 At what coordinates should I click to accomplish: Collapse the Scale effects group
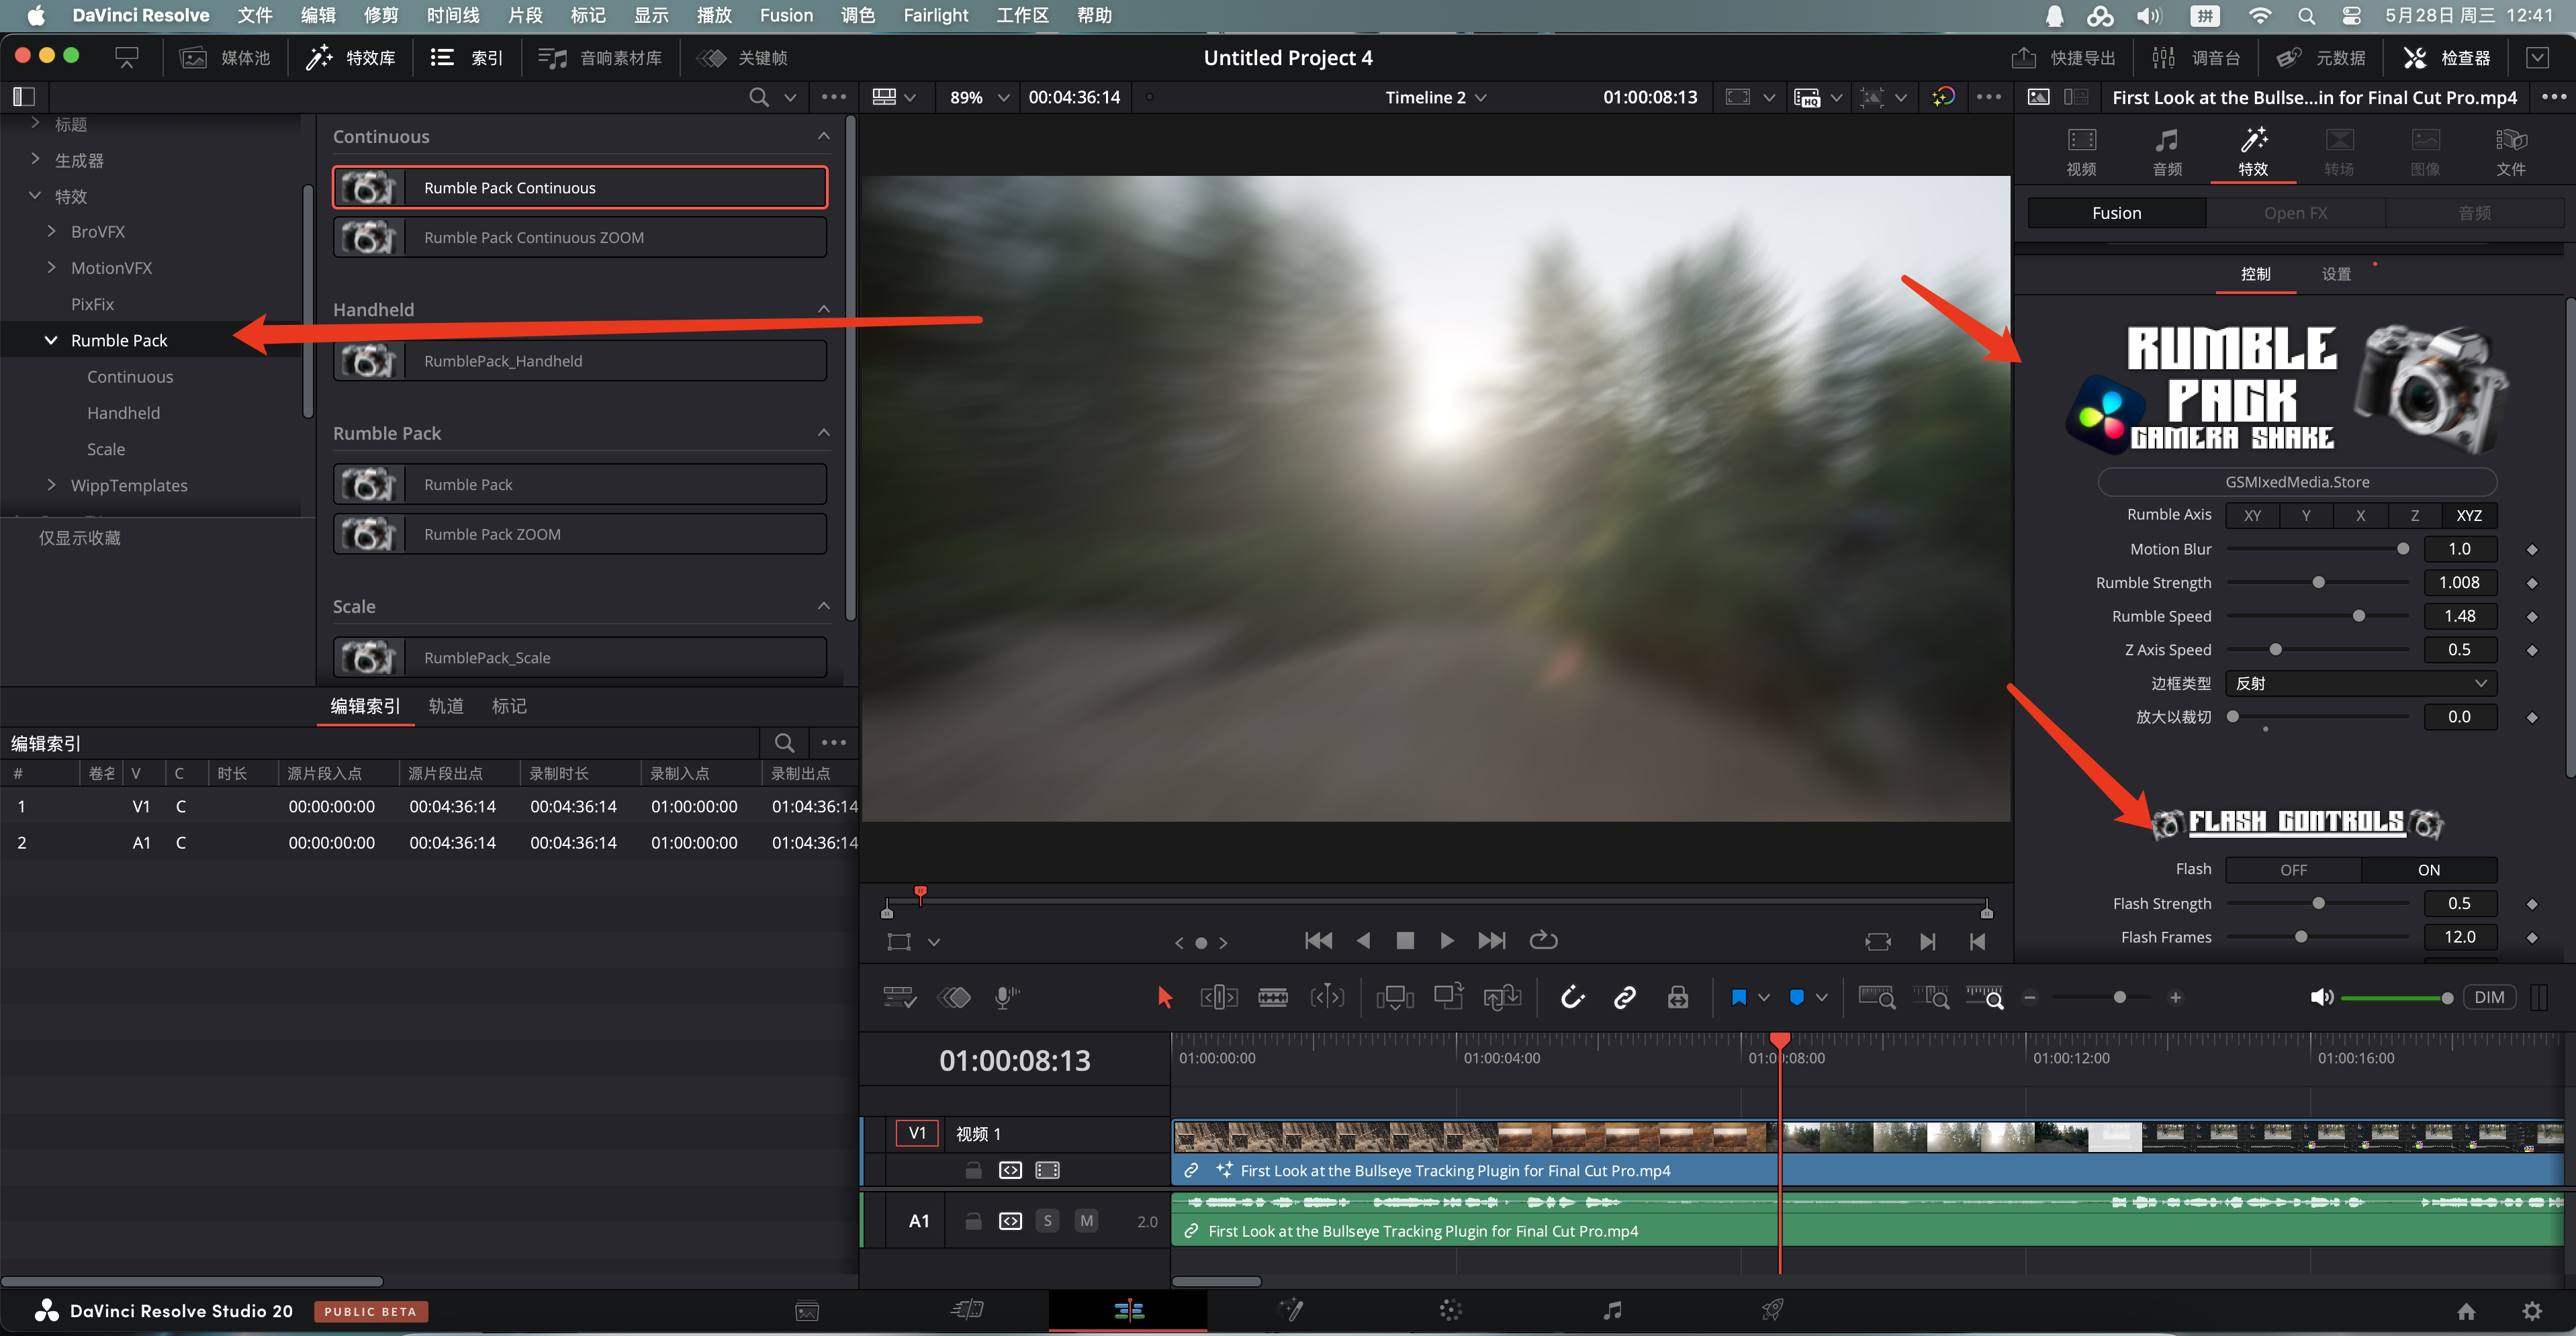coord(823,606)
